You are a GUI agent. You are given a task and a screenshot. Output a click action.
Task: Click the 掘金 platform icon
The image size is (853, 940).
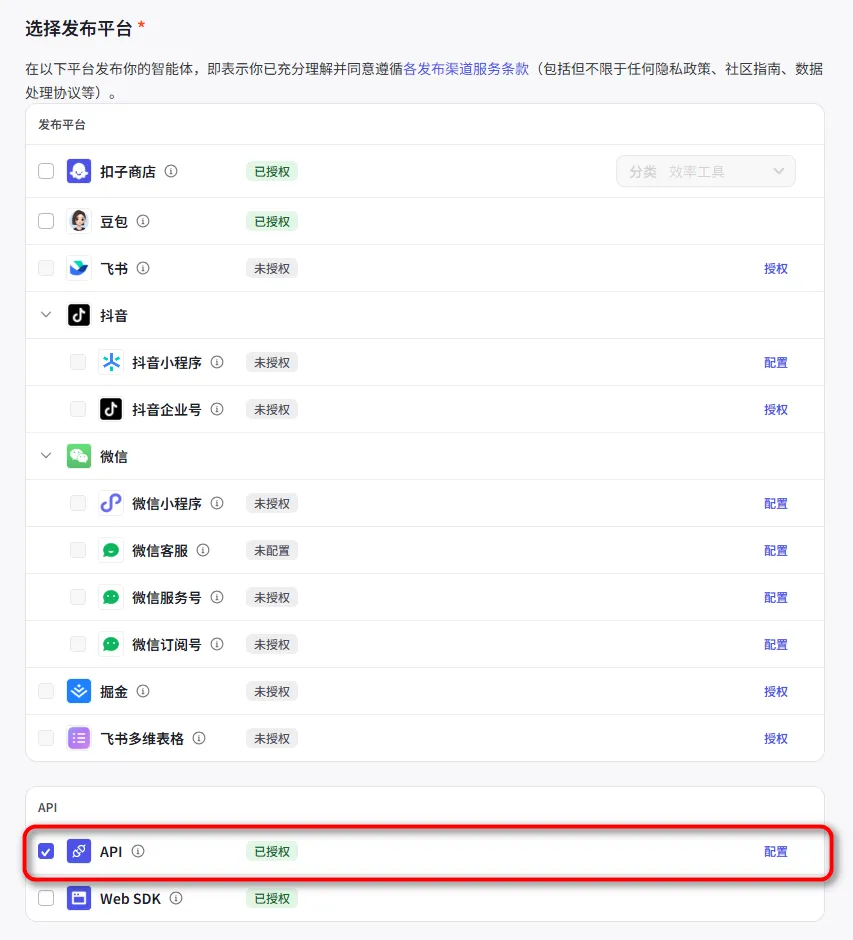[78, 691]
